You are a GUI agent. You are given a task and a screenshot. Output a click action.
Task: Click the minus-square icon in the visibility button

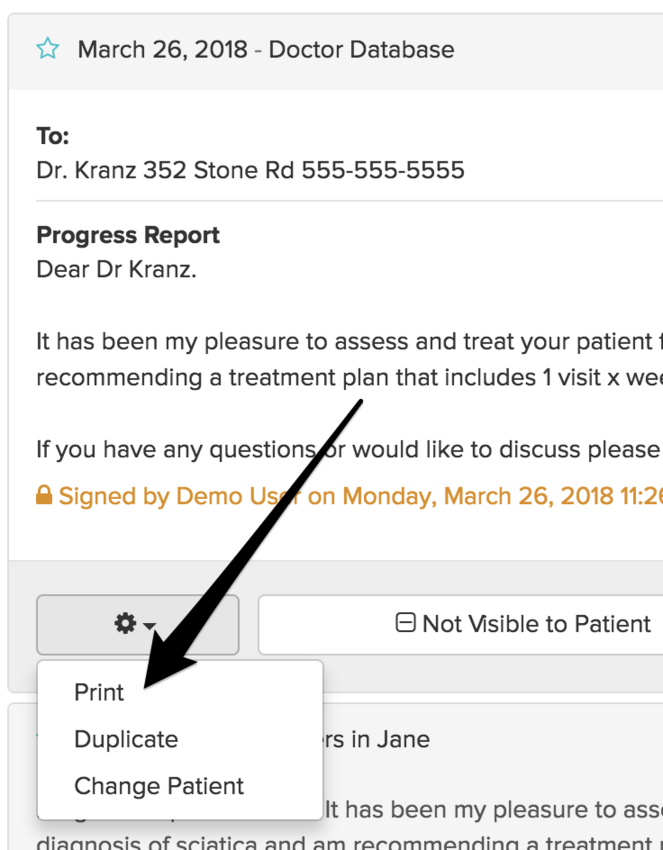(x=405, y=624)
